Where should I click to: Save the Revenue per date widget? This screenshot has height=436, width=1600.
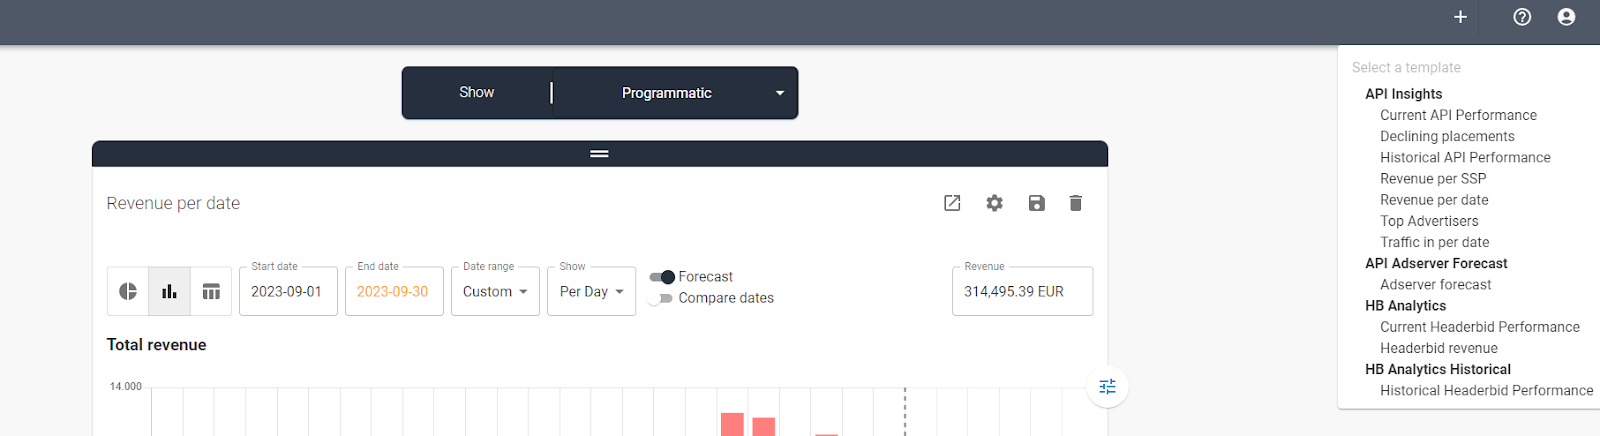1037,203
